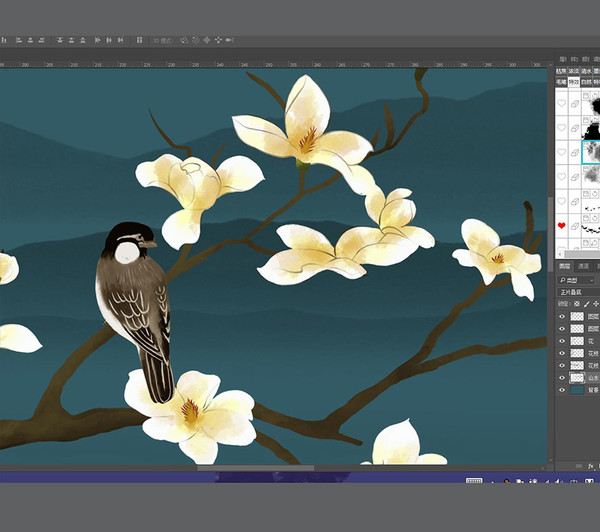600x532 pixels.
Task: Click the align right edges icon
Action: coord(41,40)
